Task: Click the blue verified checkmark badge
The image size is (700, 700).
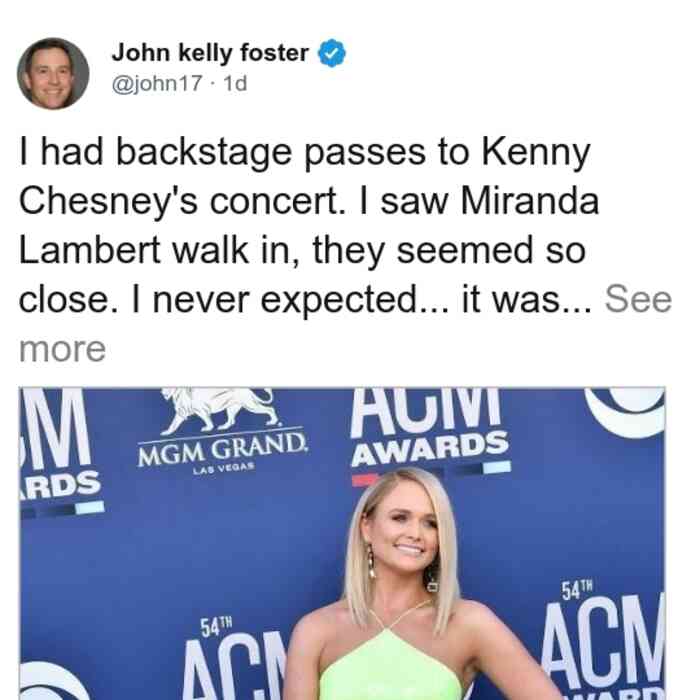Action: 331,53
